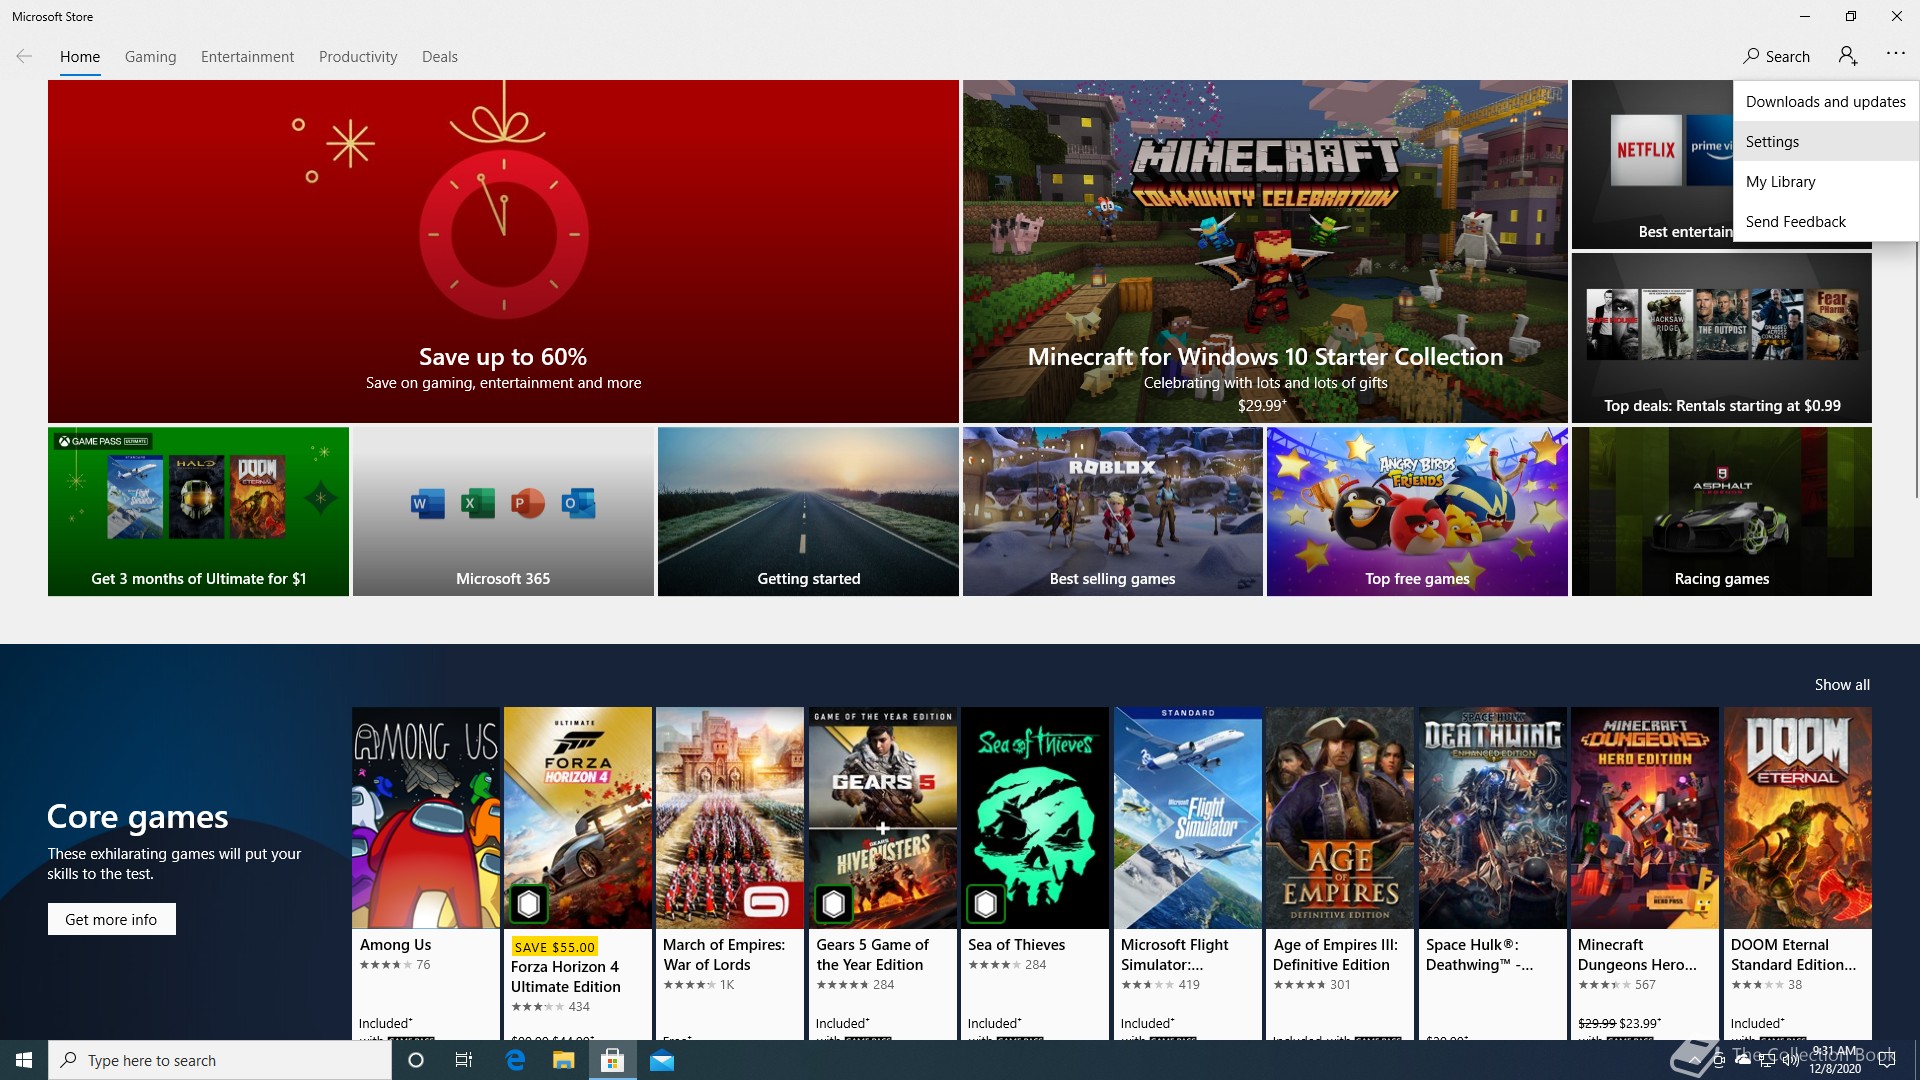Open the Entertainment tab
This screenshot has height=1080, width=1920.
247,57
